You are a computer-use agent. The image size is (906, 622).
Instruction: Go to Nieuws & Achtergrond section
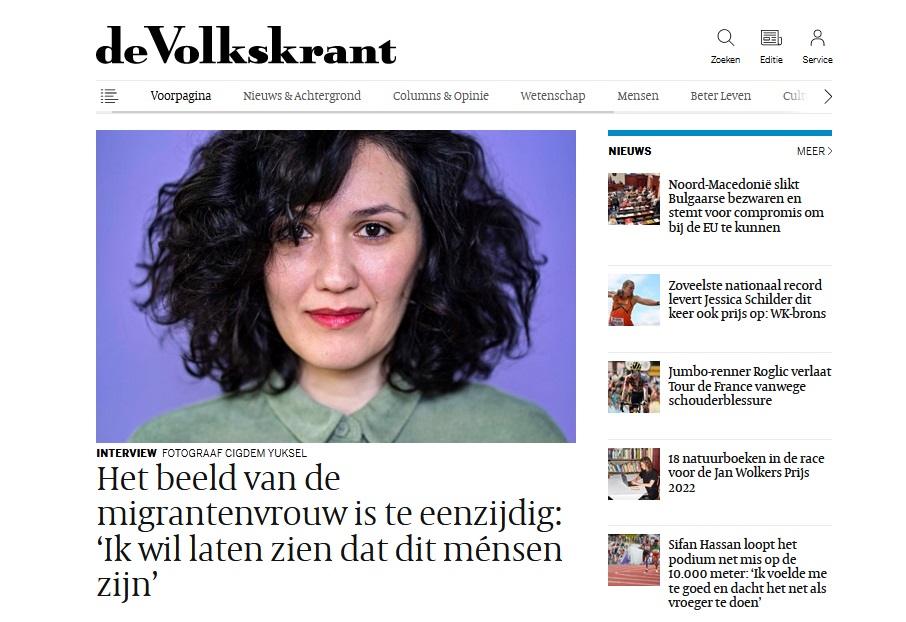pos(302,96)
